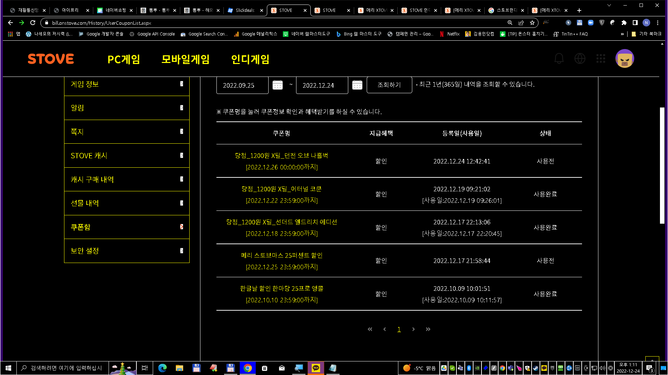Open the language globe icon

(580, 58)
